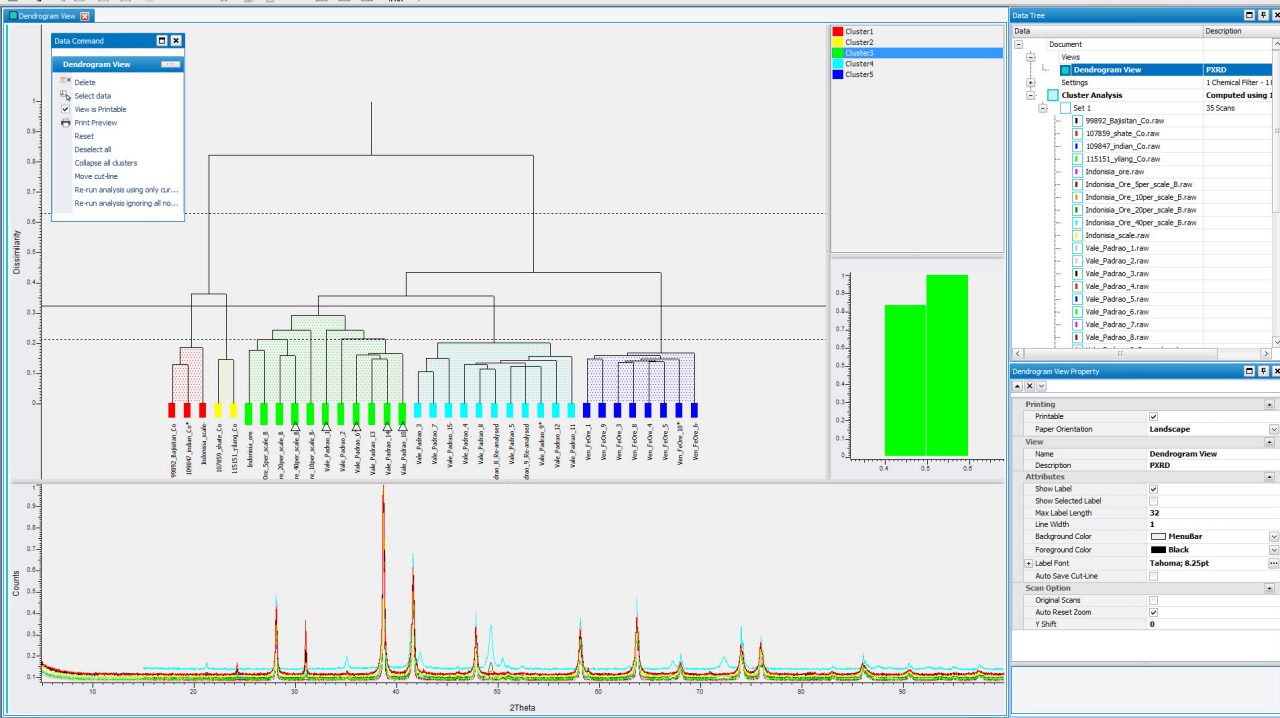Click the Dendrogram View tab icon
This screenshot has width=1280, height=718.
(13, 16)
